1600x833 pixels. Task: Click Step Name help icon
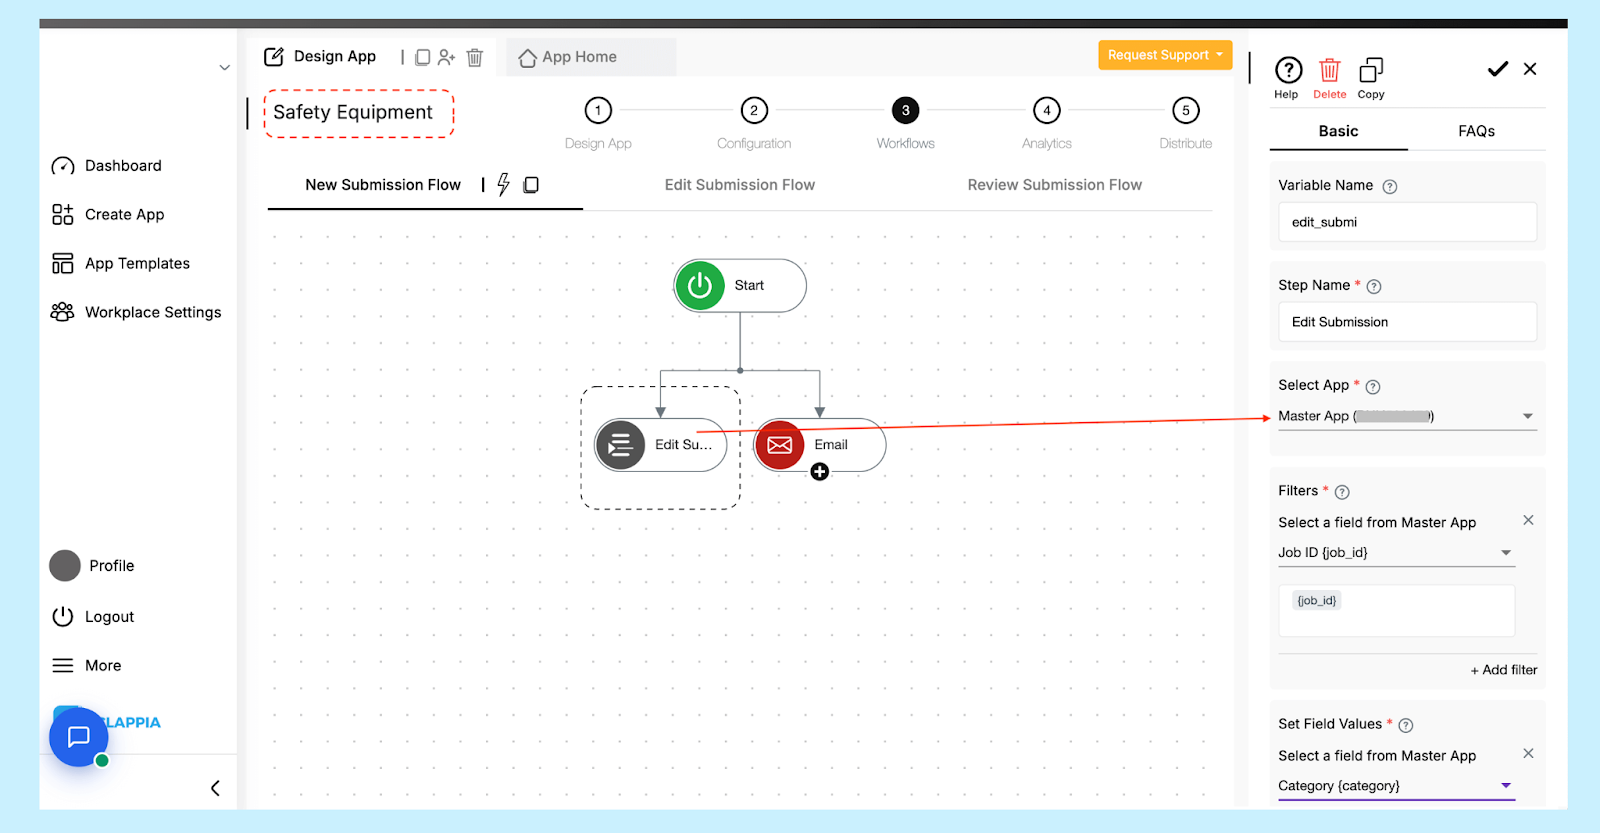pos(1374,286)
